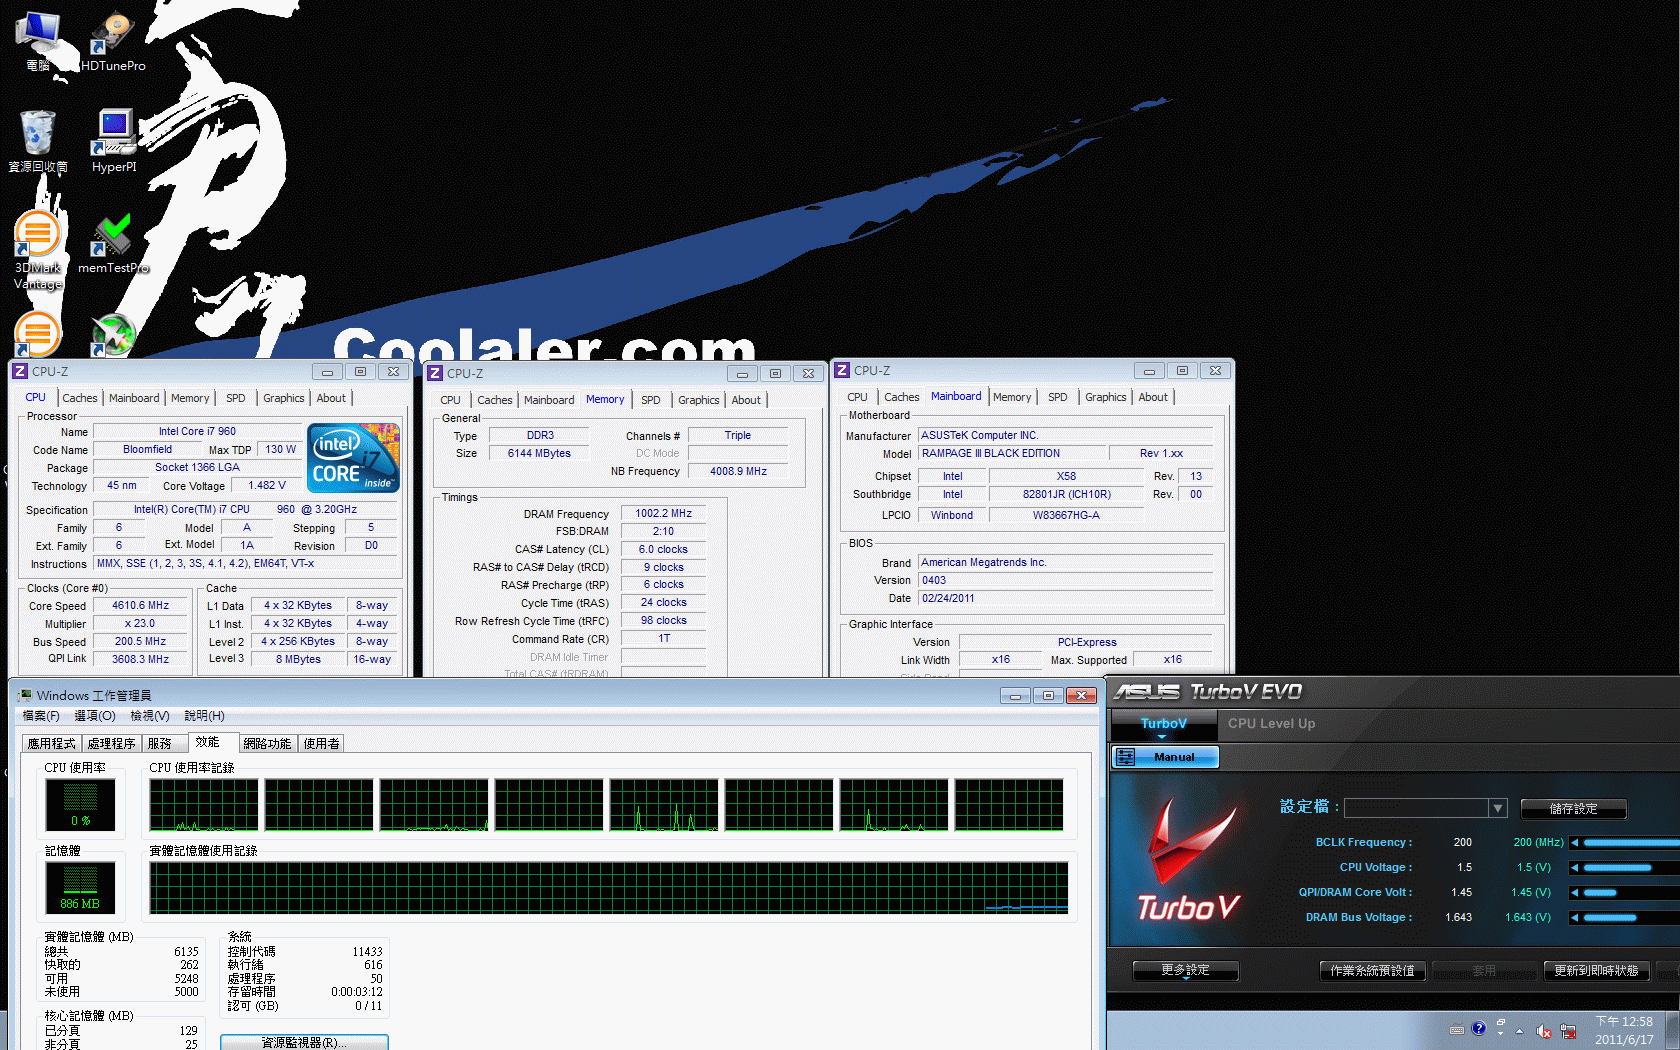
Task: Click the Core Voltage value 1.482 V
Action: coord(268,486)
